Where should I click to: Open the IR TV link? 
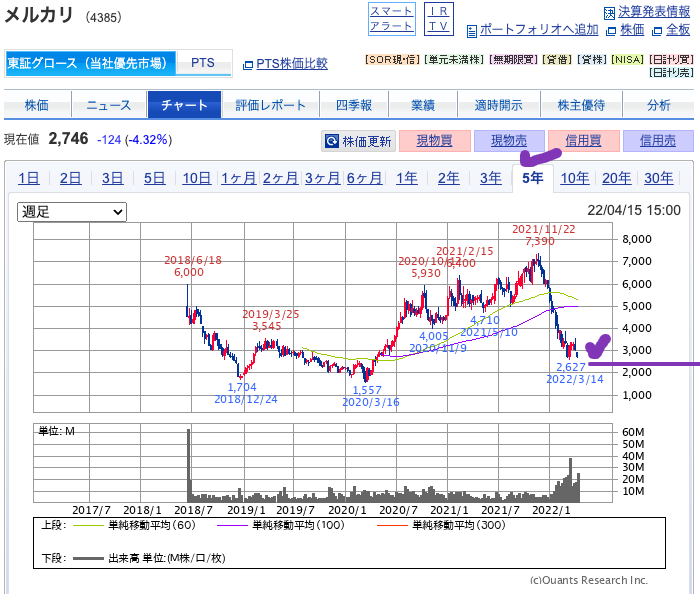click(438, 19)
